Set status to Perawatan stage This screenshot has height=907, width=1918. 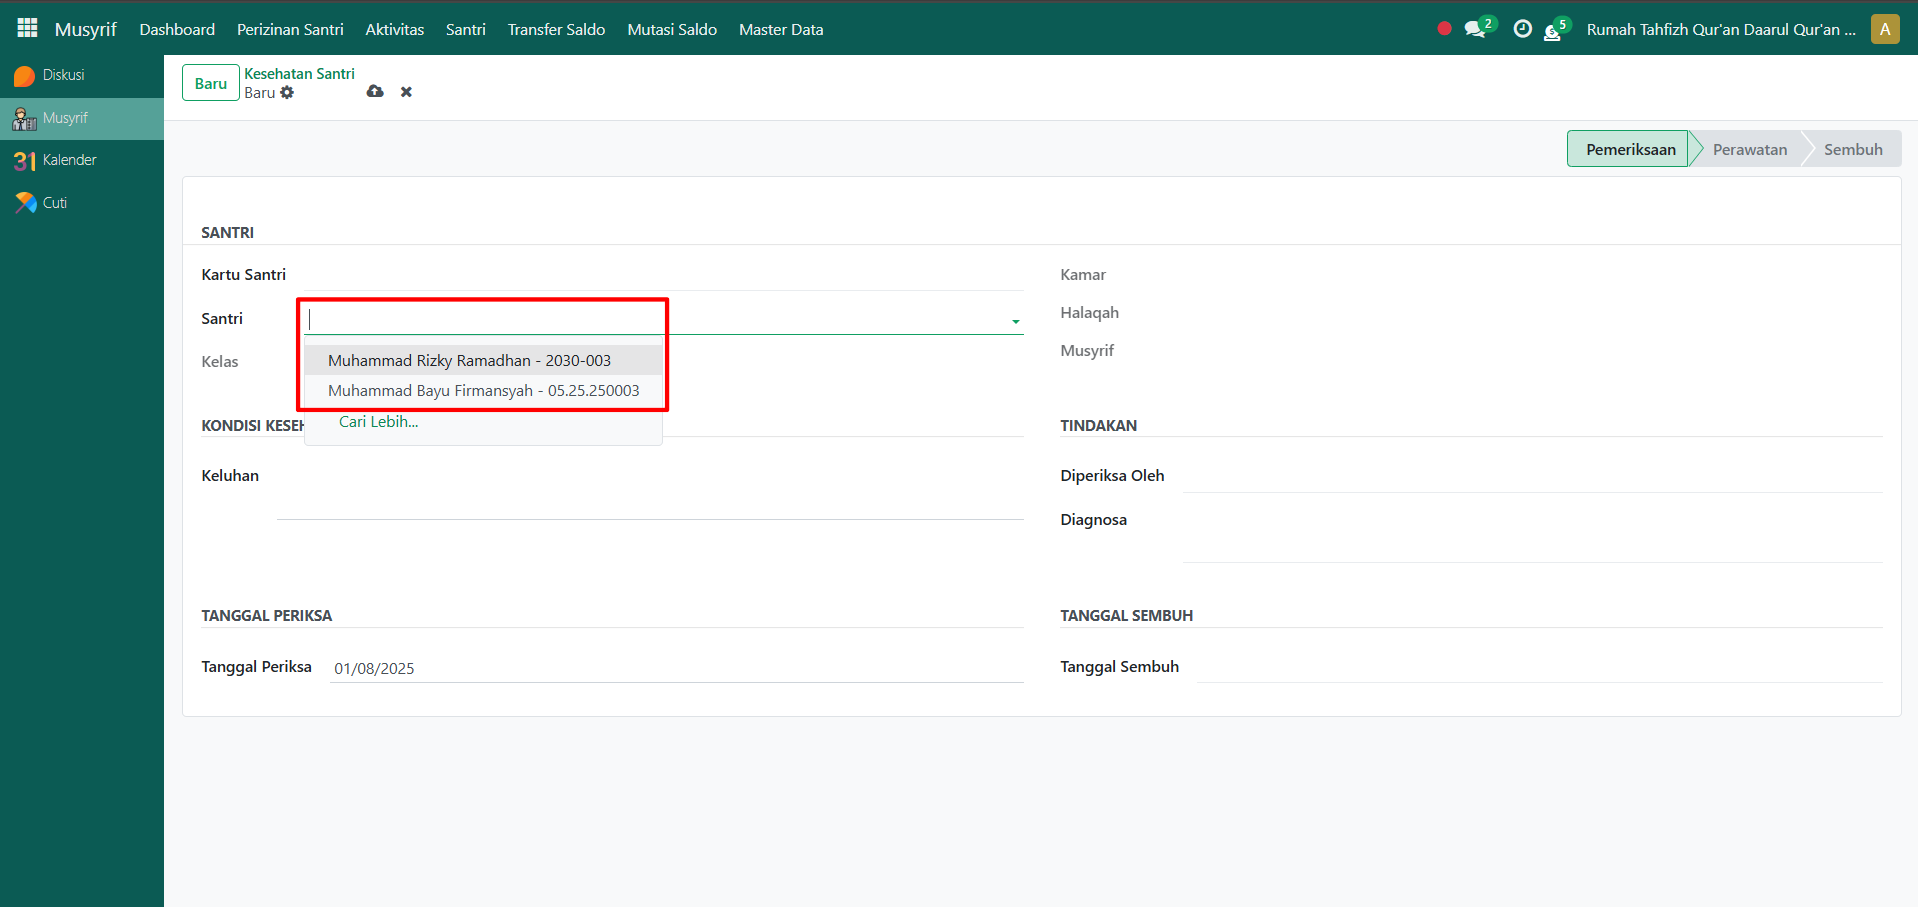click(x=1749, y=149)
